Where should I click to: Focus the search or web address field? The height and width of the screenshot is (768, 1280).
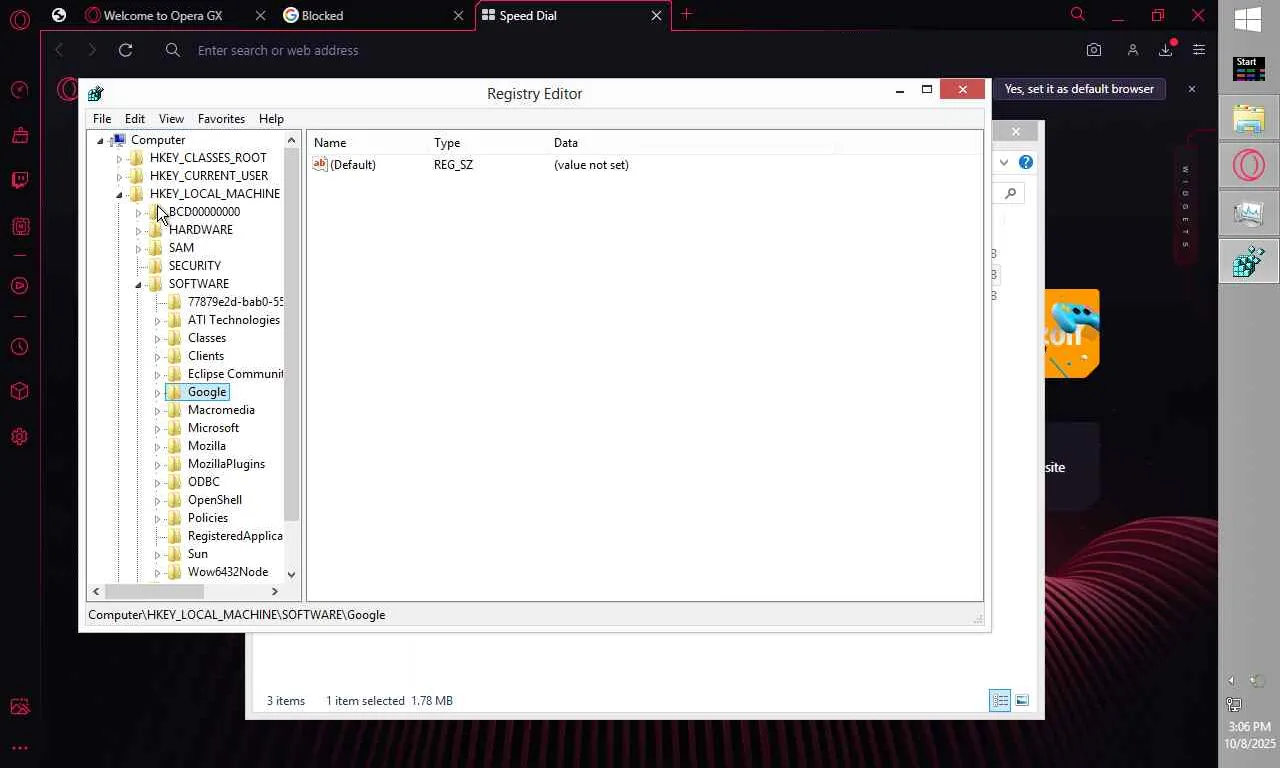620,50
